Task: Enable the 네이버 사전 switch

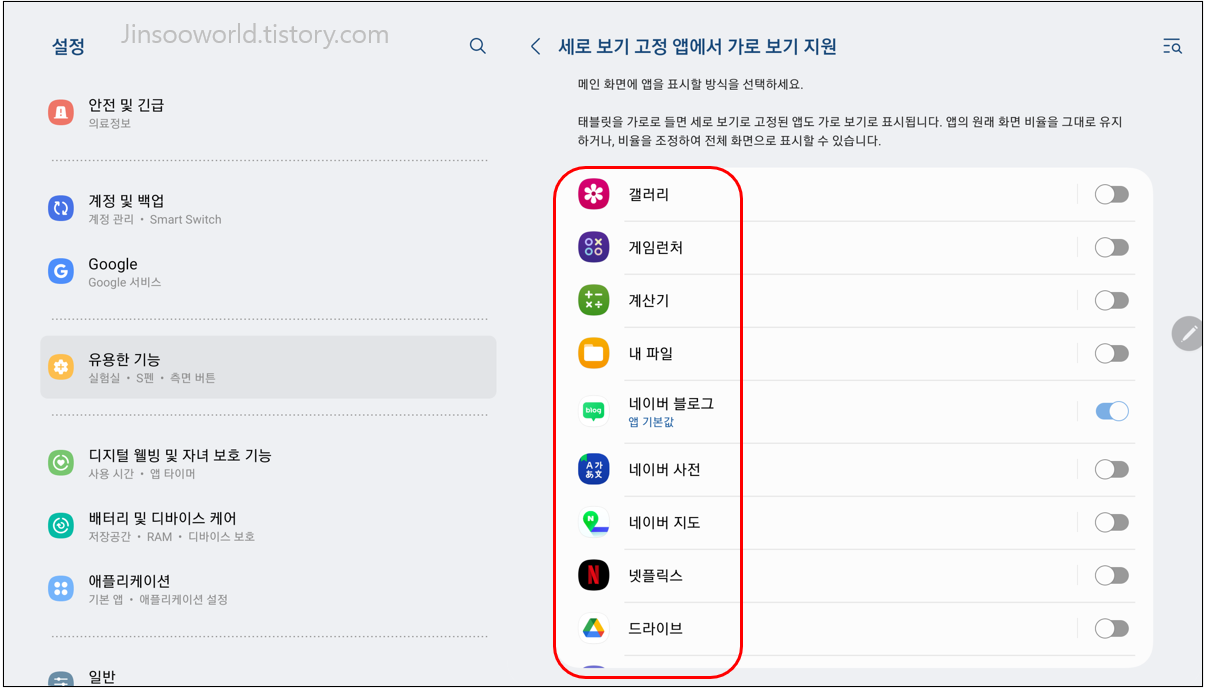Action: 1111,469
